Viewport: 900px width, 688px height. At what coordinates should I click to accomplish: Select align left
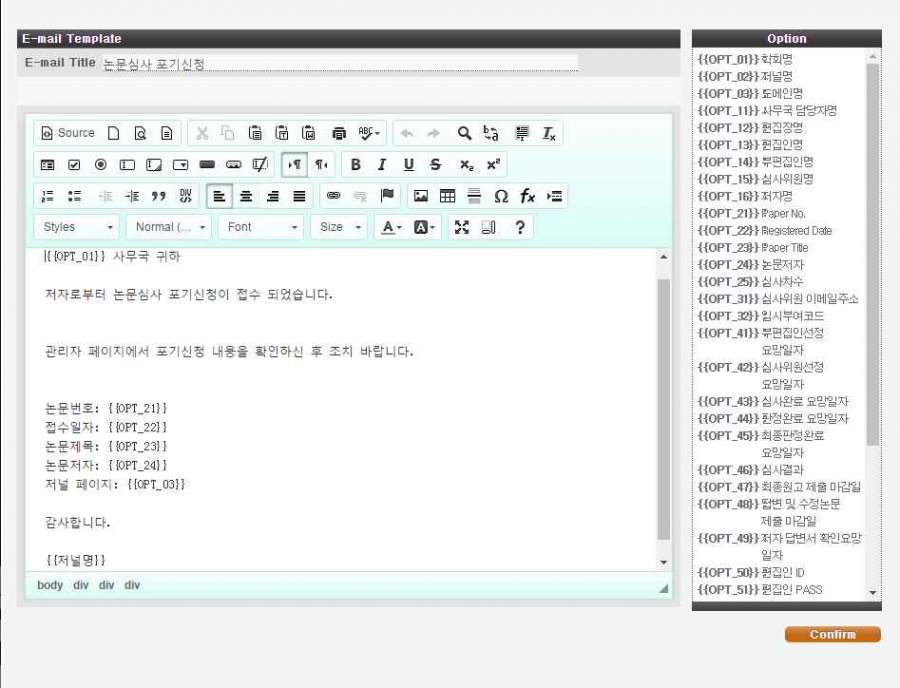[x=219, y=196]
